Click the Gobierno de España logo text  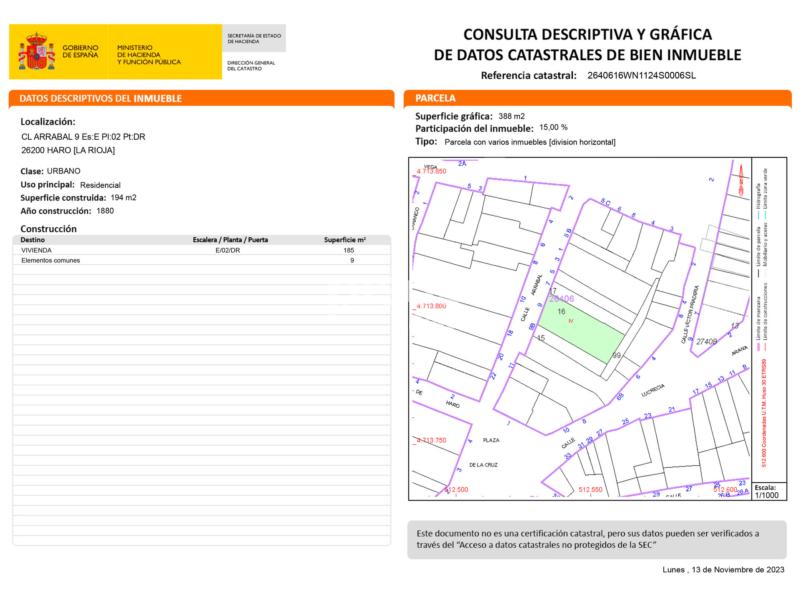(80, 54)
